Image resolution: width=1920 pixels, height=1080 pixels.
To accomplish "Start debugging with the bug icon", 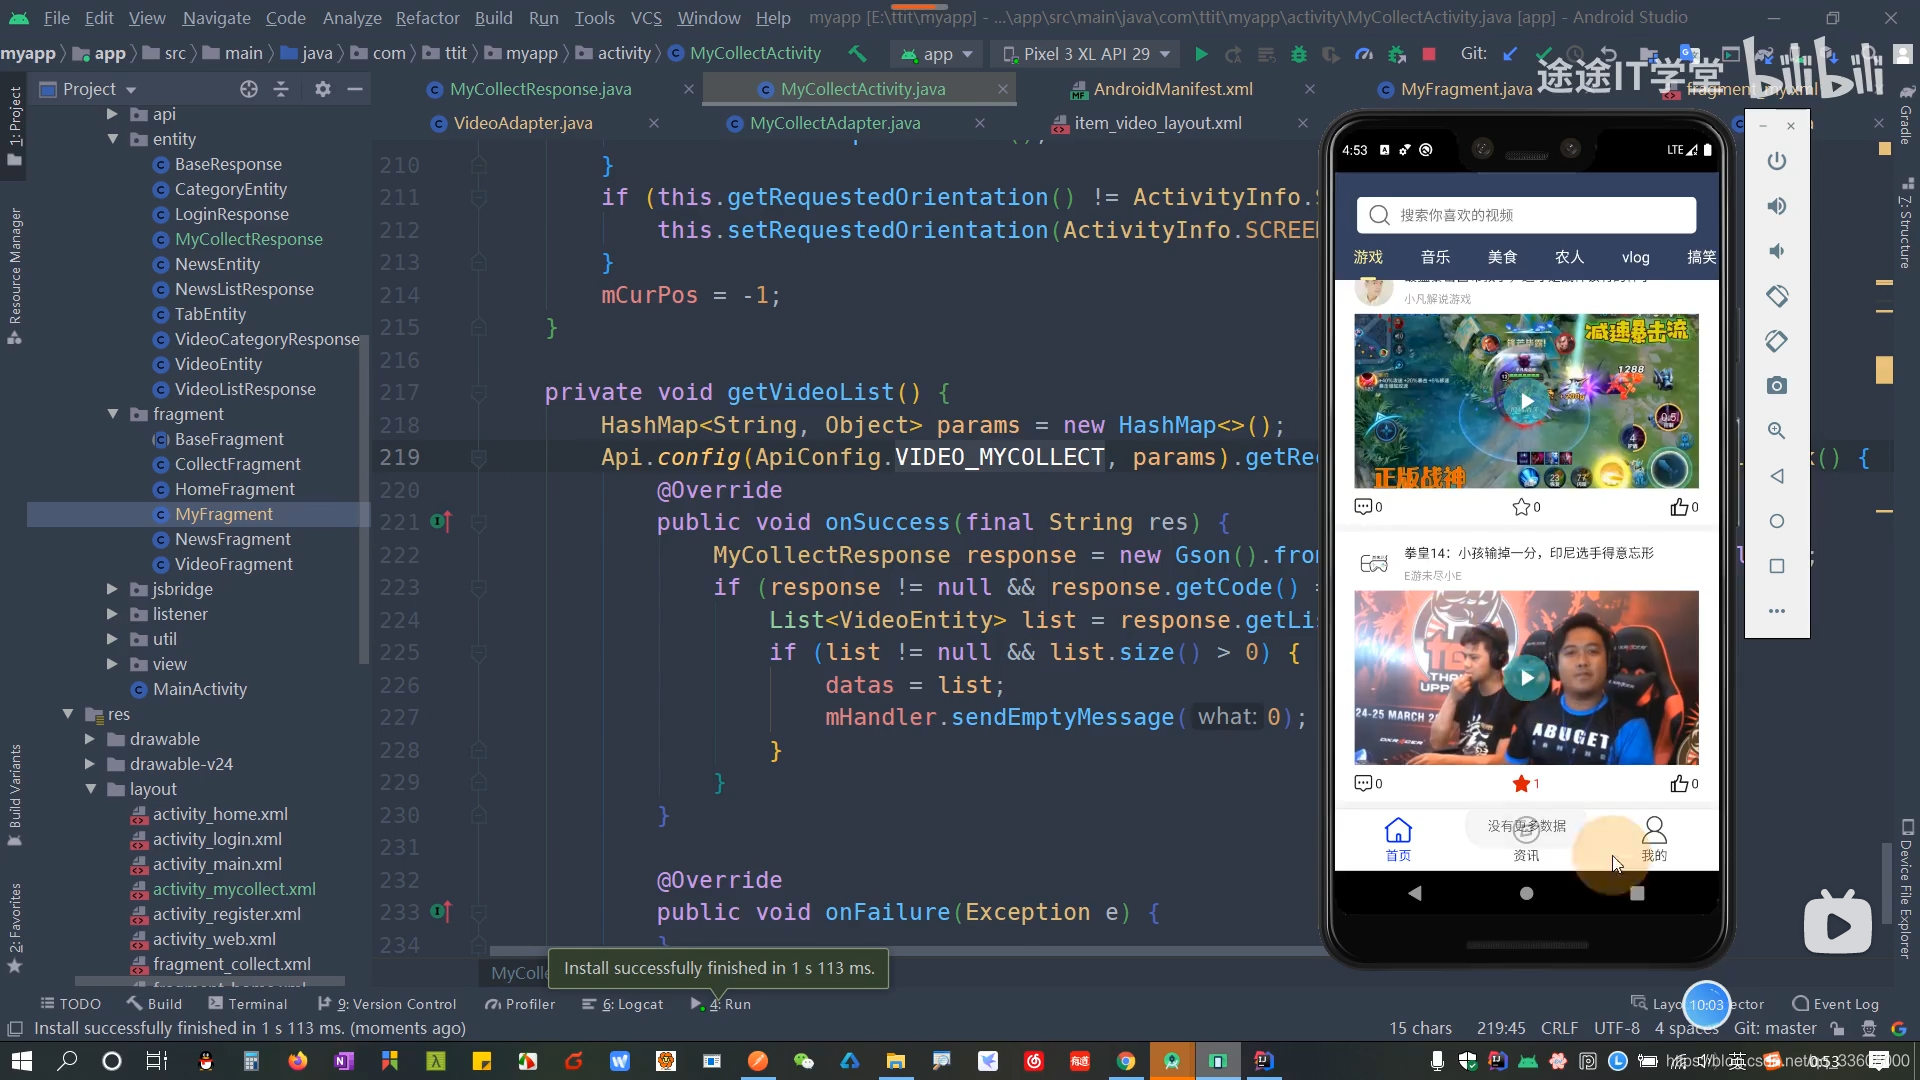I will (x=1299, y=54).
